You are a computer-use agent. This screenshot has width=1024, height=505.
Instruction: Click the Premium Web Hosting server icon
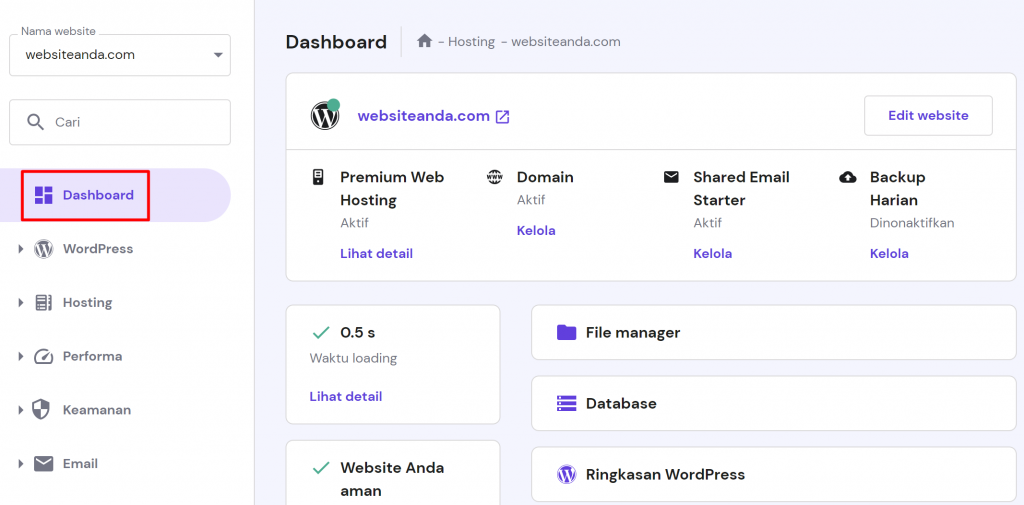[x=318, y=177]
